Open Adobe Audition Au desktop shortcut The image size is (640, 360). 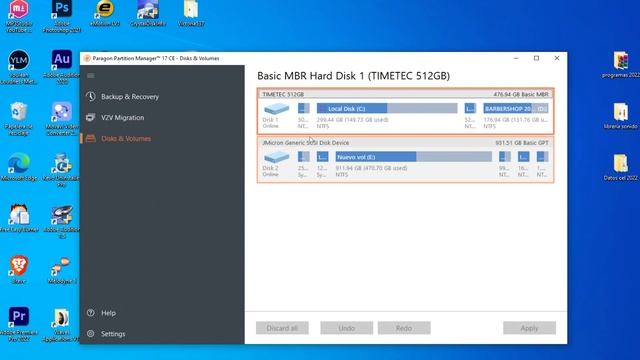[62, 67]
